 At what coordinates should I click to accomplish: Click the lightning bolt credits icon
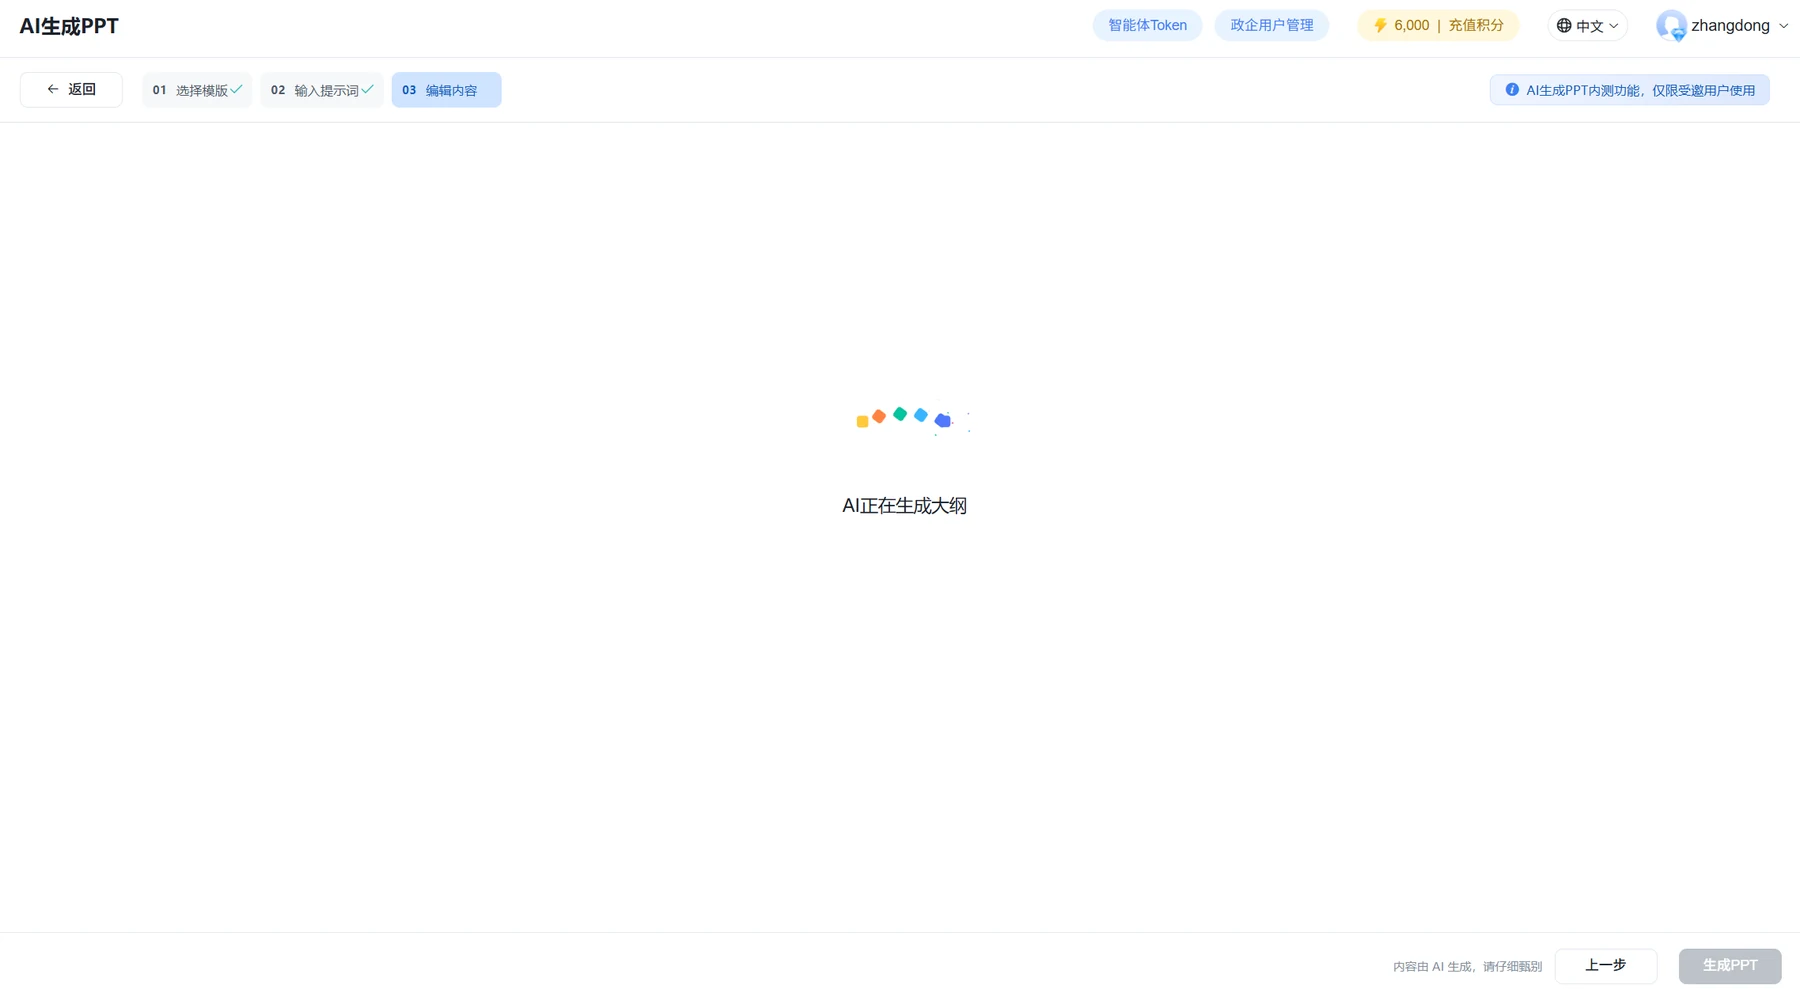[1380, 25]
